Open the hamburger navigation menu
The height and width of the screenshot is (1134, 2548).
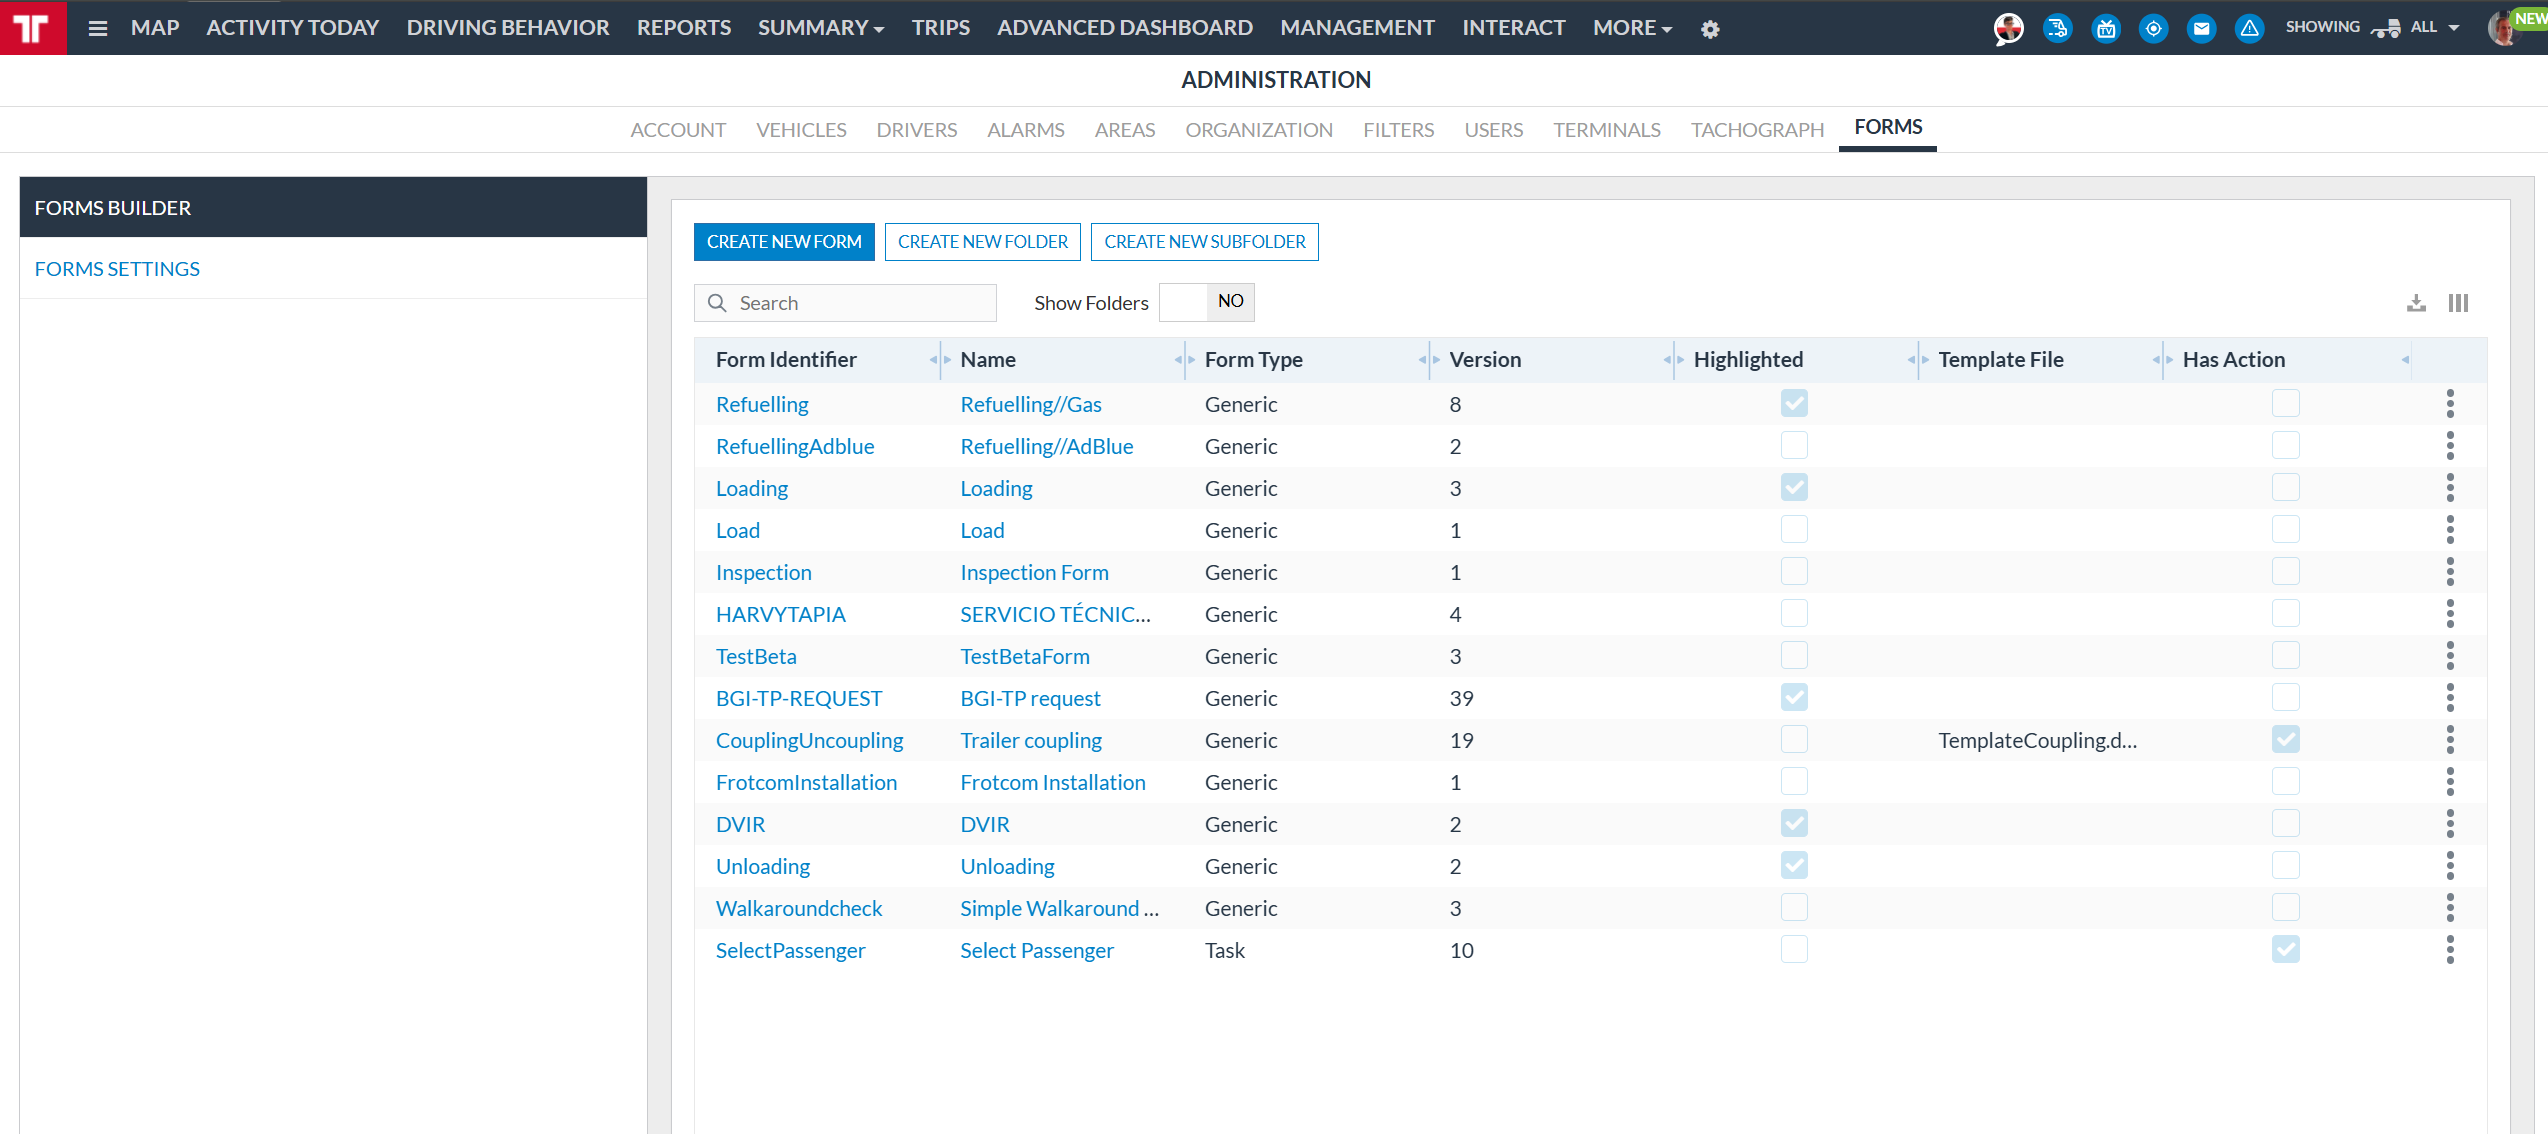[98, 28]
